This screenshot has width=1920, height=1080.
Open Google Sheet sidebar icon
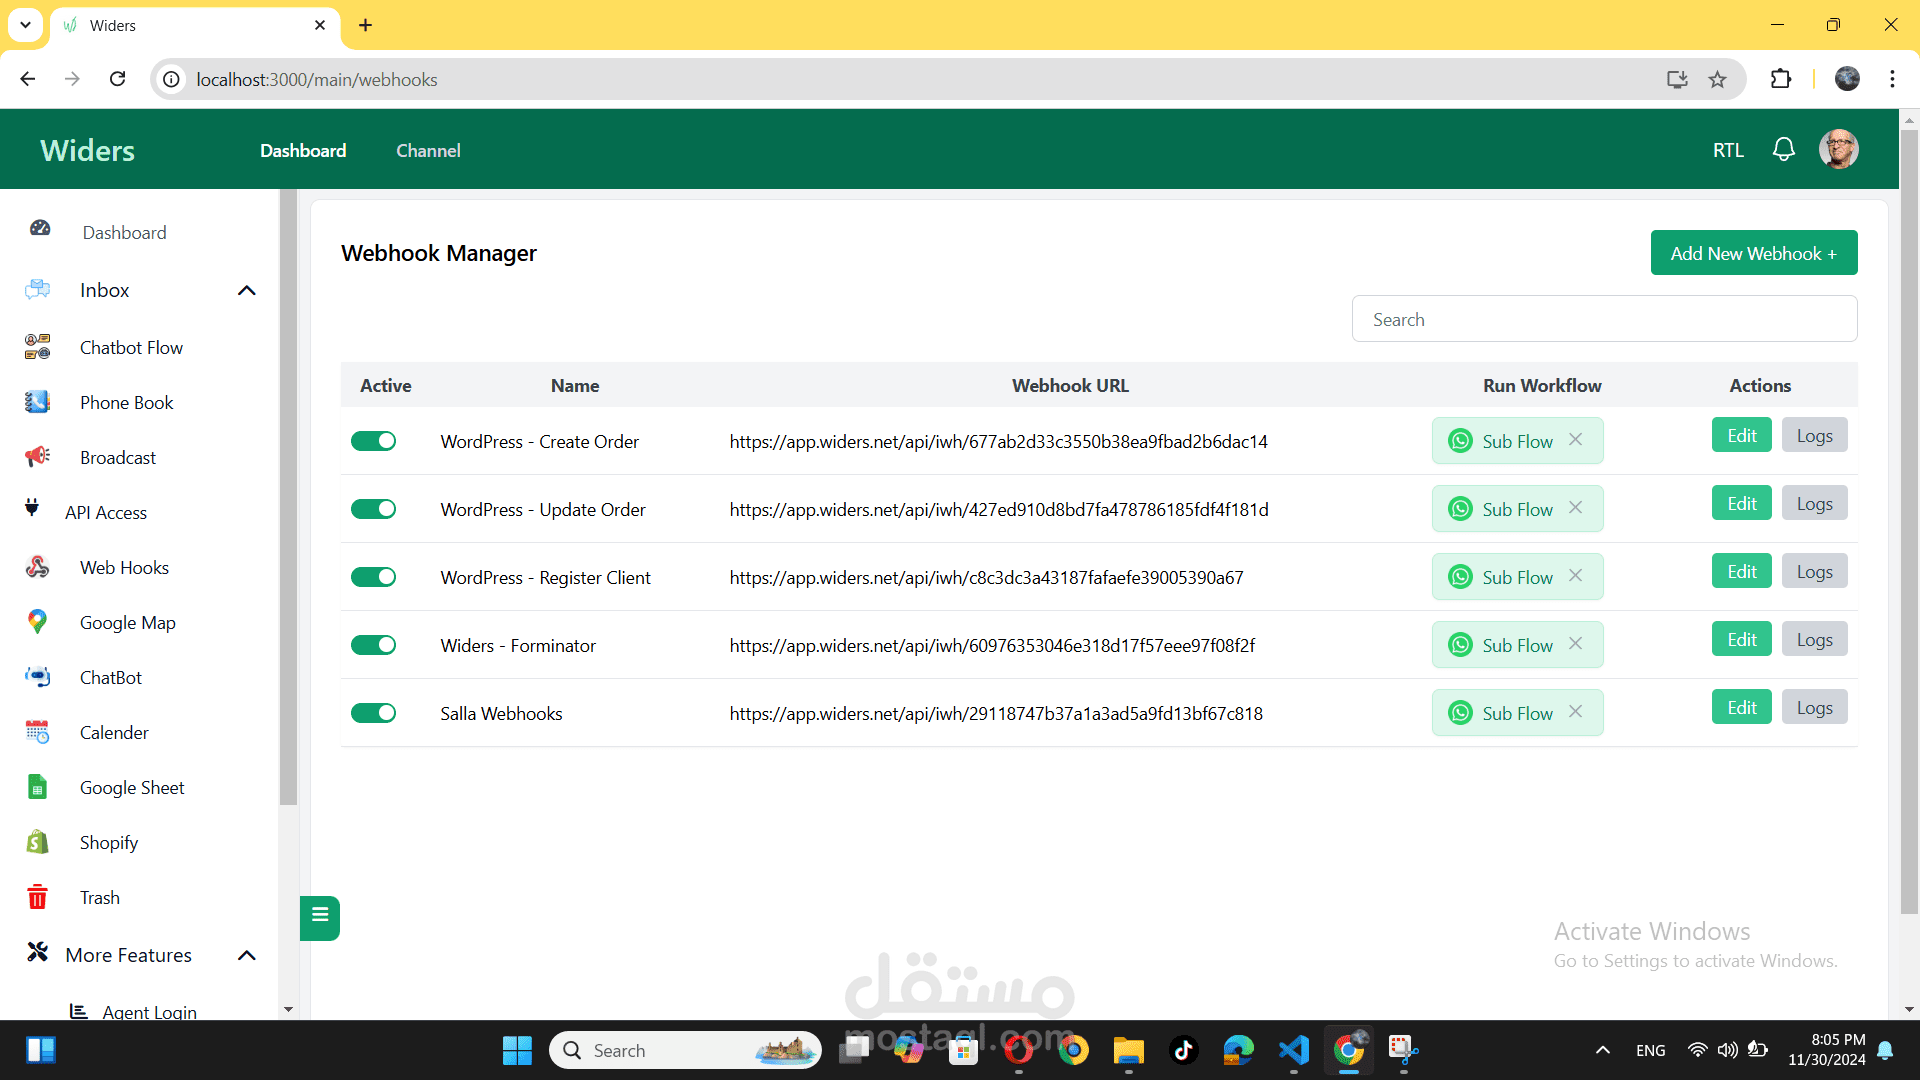[x=38, y=787]
